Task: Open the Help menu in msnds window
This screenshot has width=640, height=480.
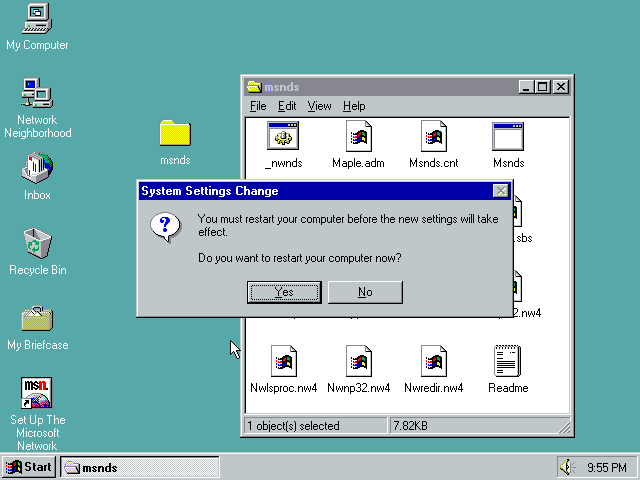Action: (354, 106)
